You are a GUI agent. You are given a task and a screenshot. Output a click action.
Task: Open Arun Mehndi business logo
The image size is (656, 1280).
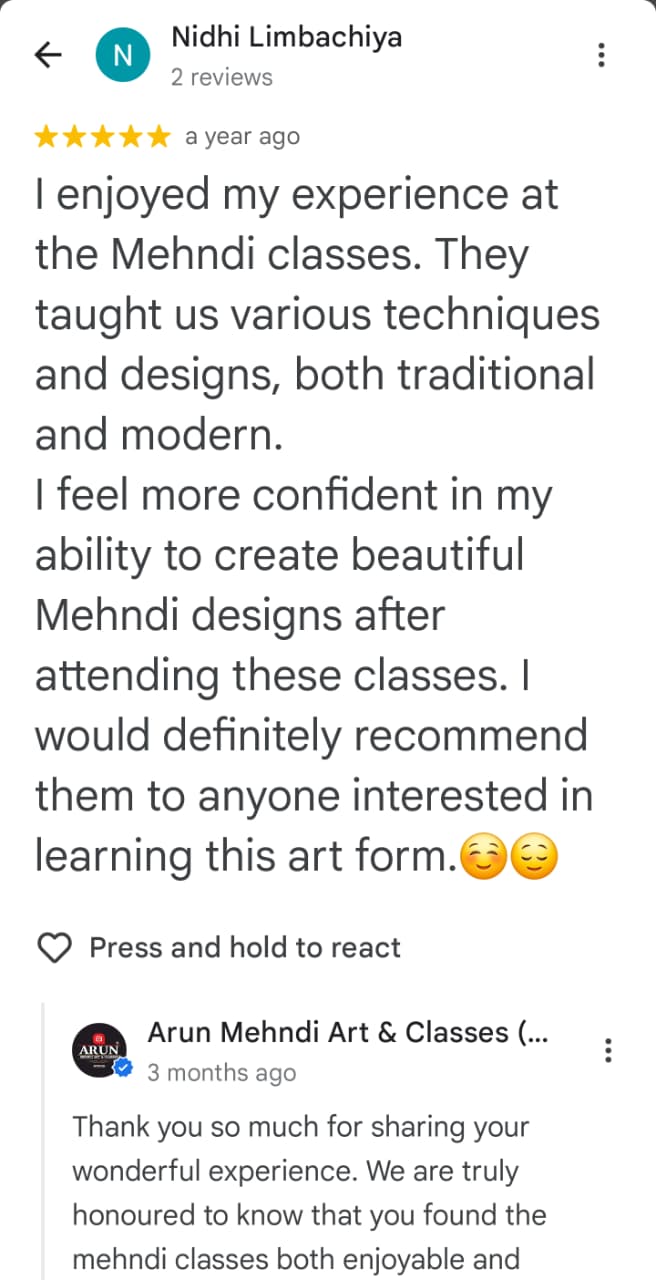99,1050
